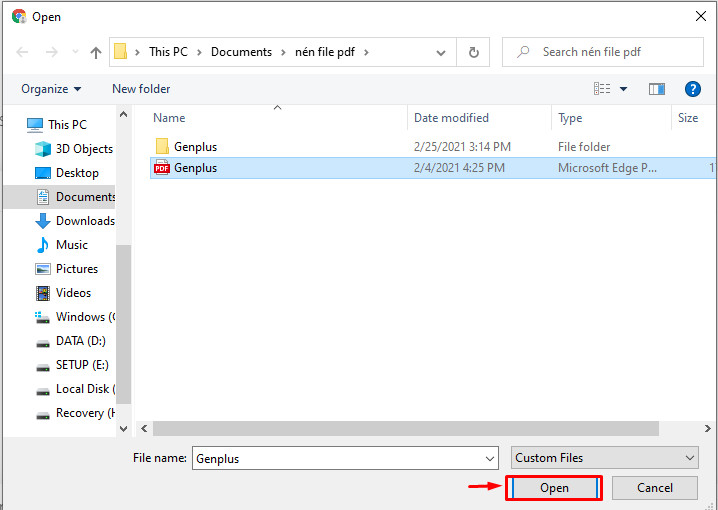Viewport: 718px width, 510px height.
Task: Click the 2/4/2021 4:25 PM date cell
Action: [459, 168]
